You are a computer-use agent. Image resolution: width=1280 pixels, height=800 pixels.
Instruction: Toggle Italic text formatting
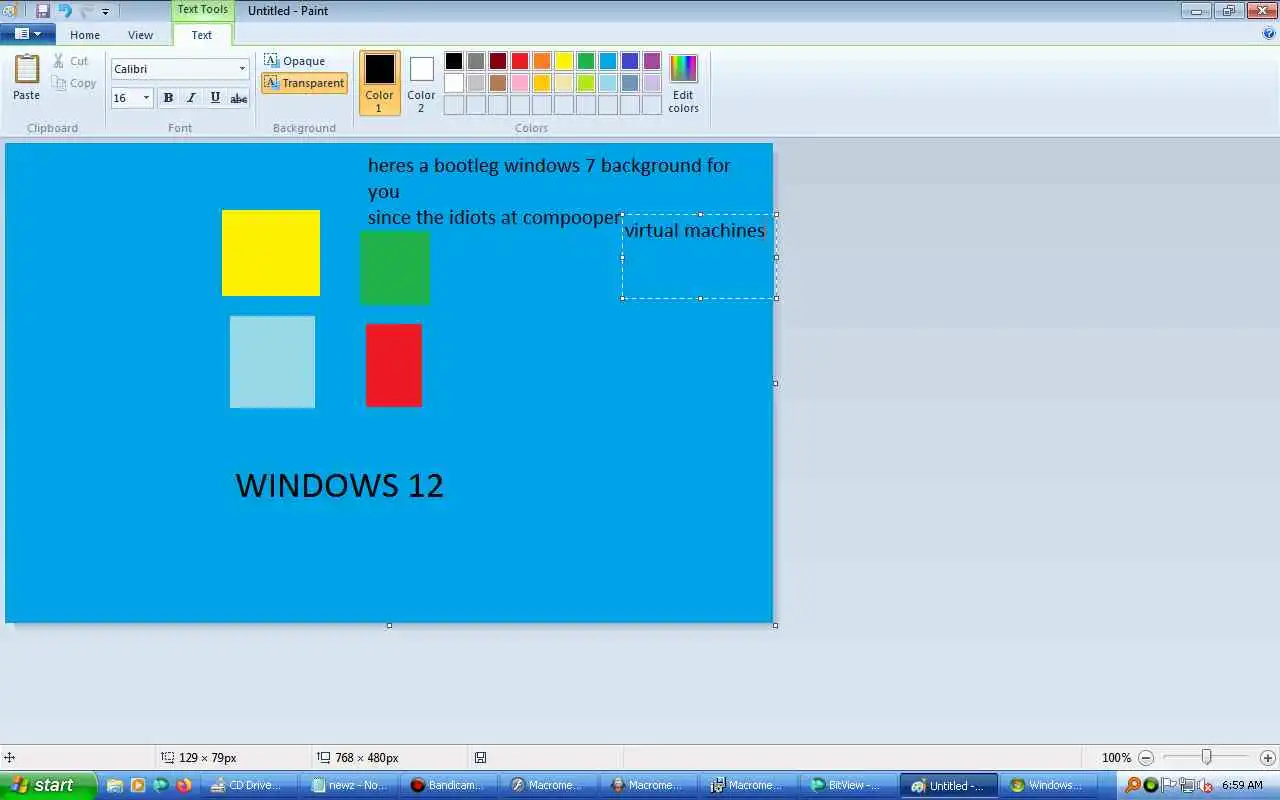tap(191, 98)
